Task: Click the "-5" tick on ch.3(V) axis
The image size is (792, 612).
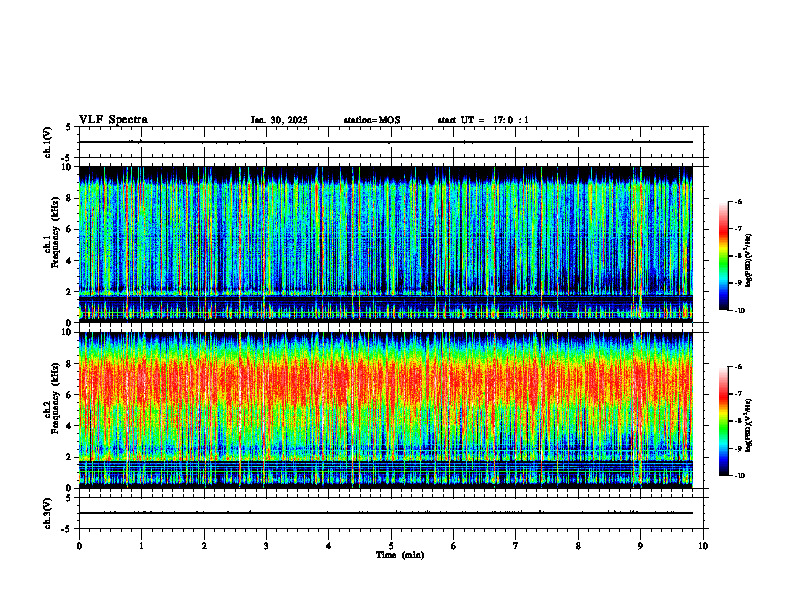Action: 67,529
